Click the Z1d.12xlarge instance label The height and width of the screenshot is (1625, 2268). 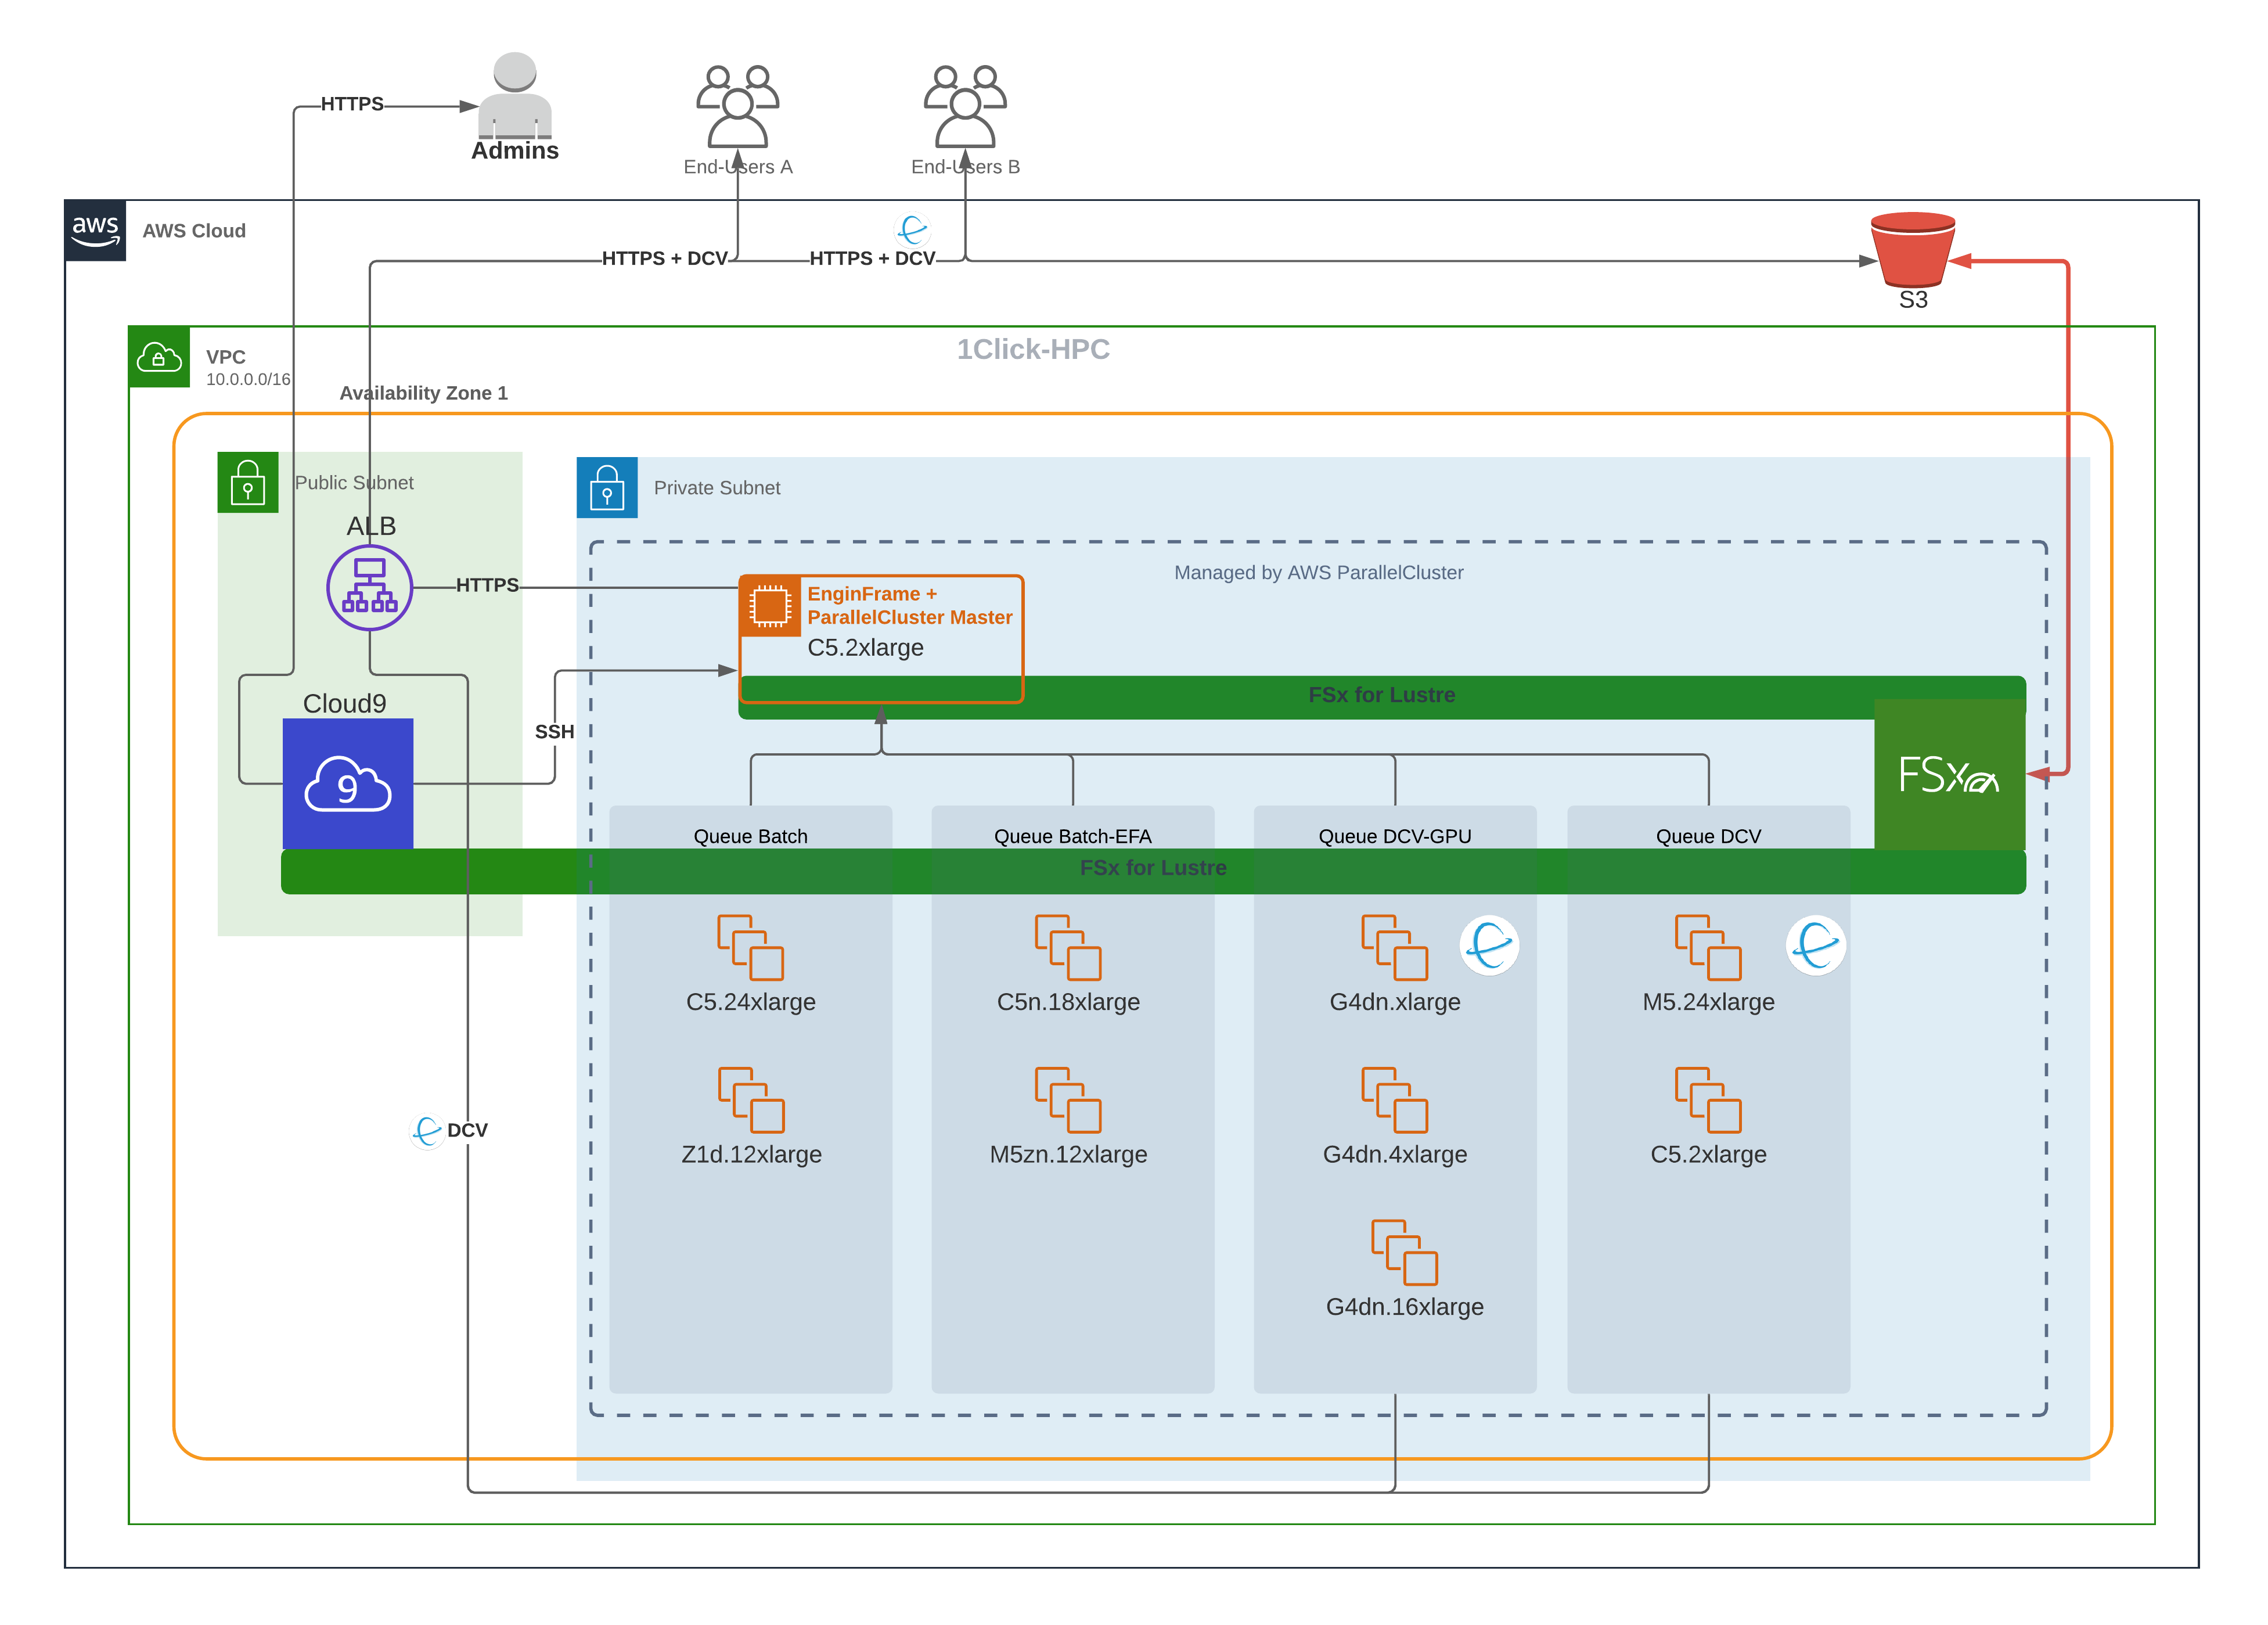(x=751, y=1154)
